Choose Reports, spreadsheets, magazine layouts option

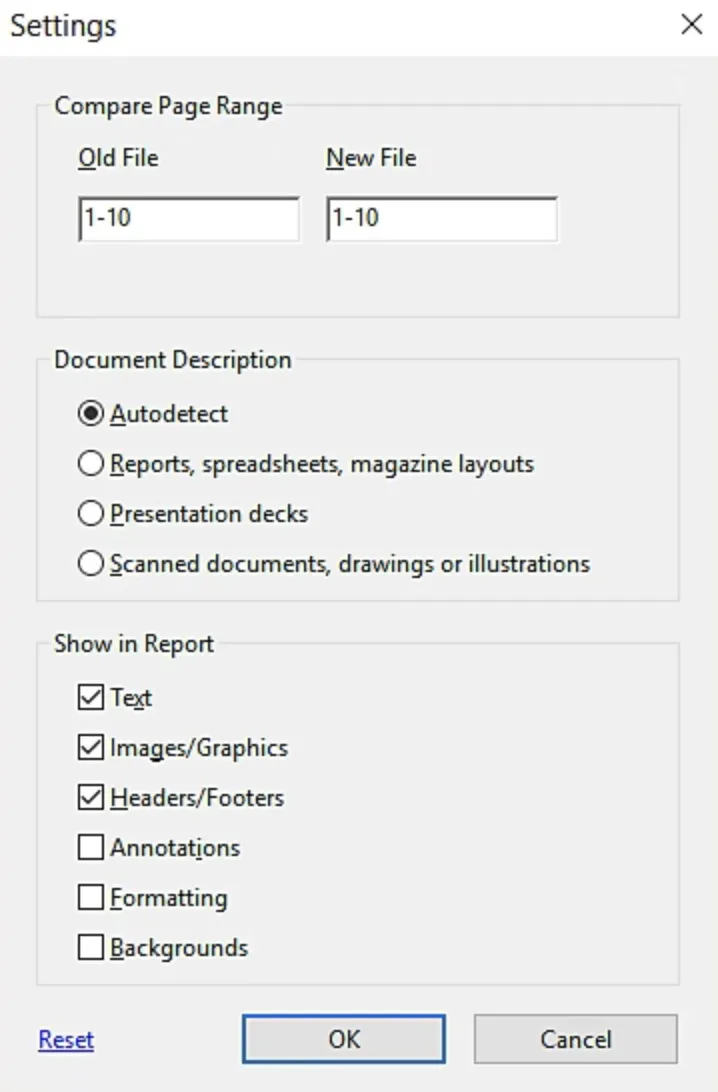91,464
